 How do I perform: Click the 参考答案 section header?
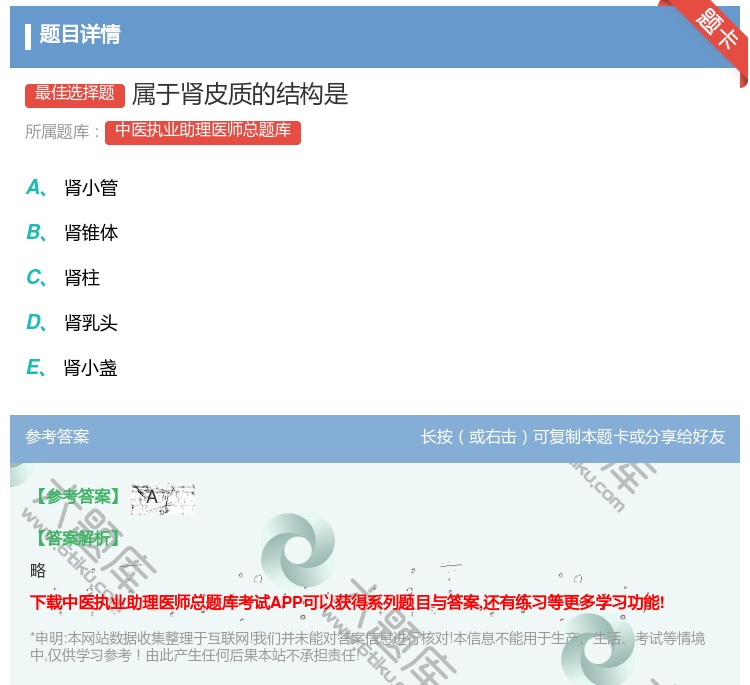[57, 437]
